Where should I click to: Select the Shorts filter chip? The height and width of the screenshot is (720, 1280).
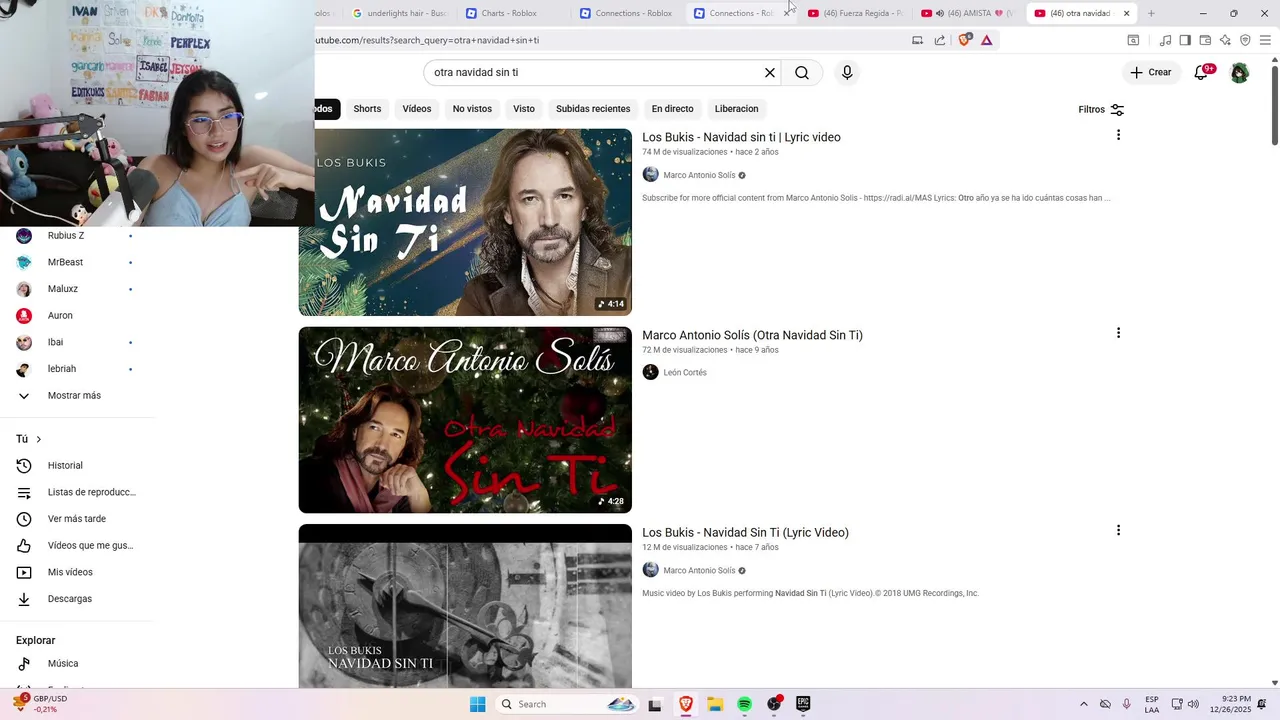(367, 109)
